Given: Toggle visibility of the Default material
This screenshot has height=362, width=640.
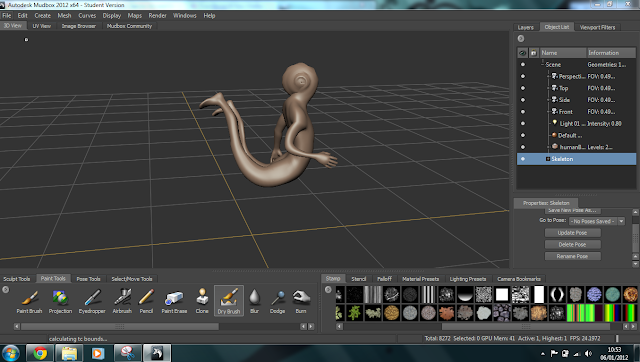Looking at the screenshot, I should 523,135.
